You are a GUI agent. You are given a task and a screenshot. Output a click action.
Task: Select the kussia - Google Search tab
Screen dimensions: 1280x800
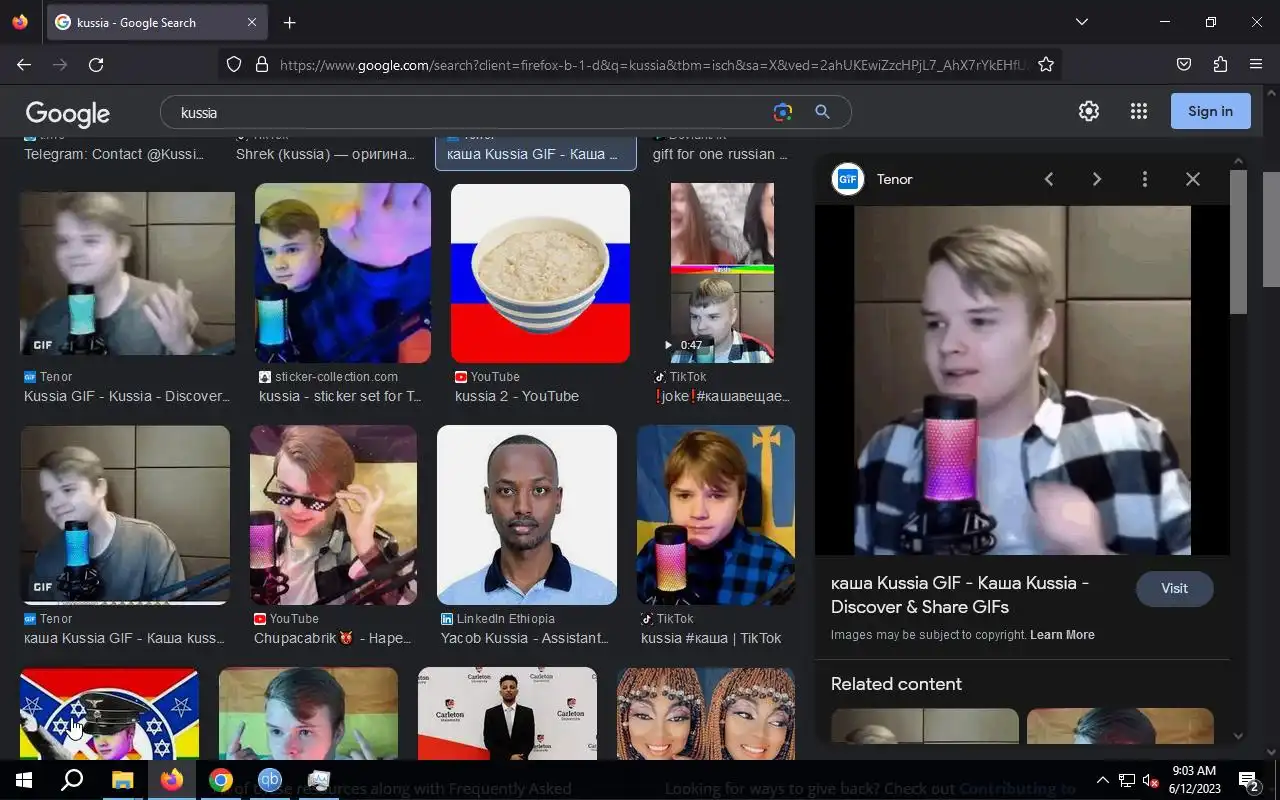(157, 22)
